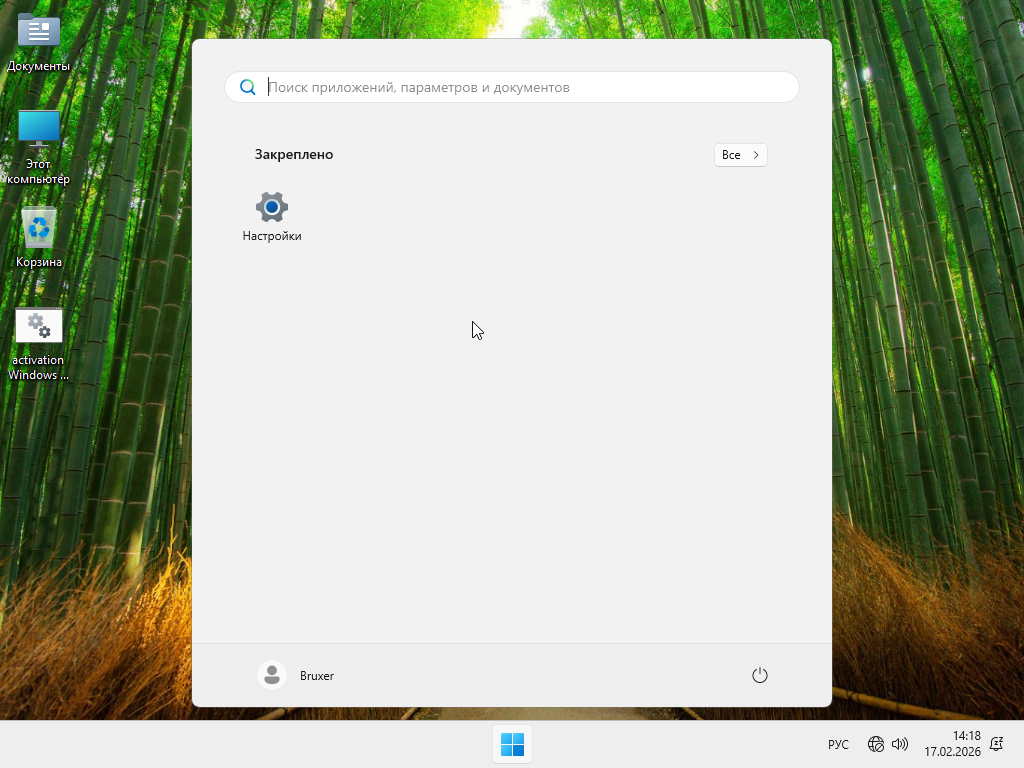
Task: Open the Документы desktop folder icon
Action: click(x=39, y=42)
